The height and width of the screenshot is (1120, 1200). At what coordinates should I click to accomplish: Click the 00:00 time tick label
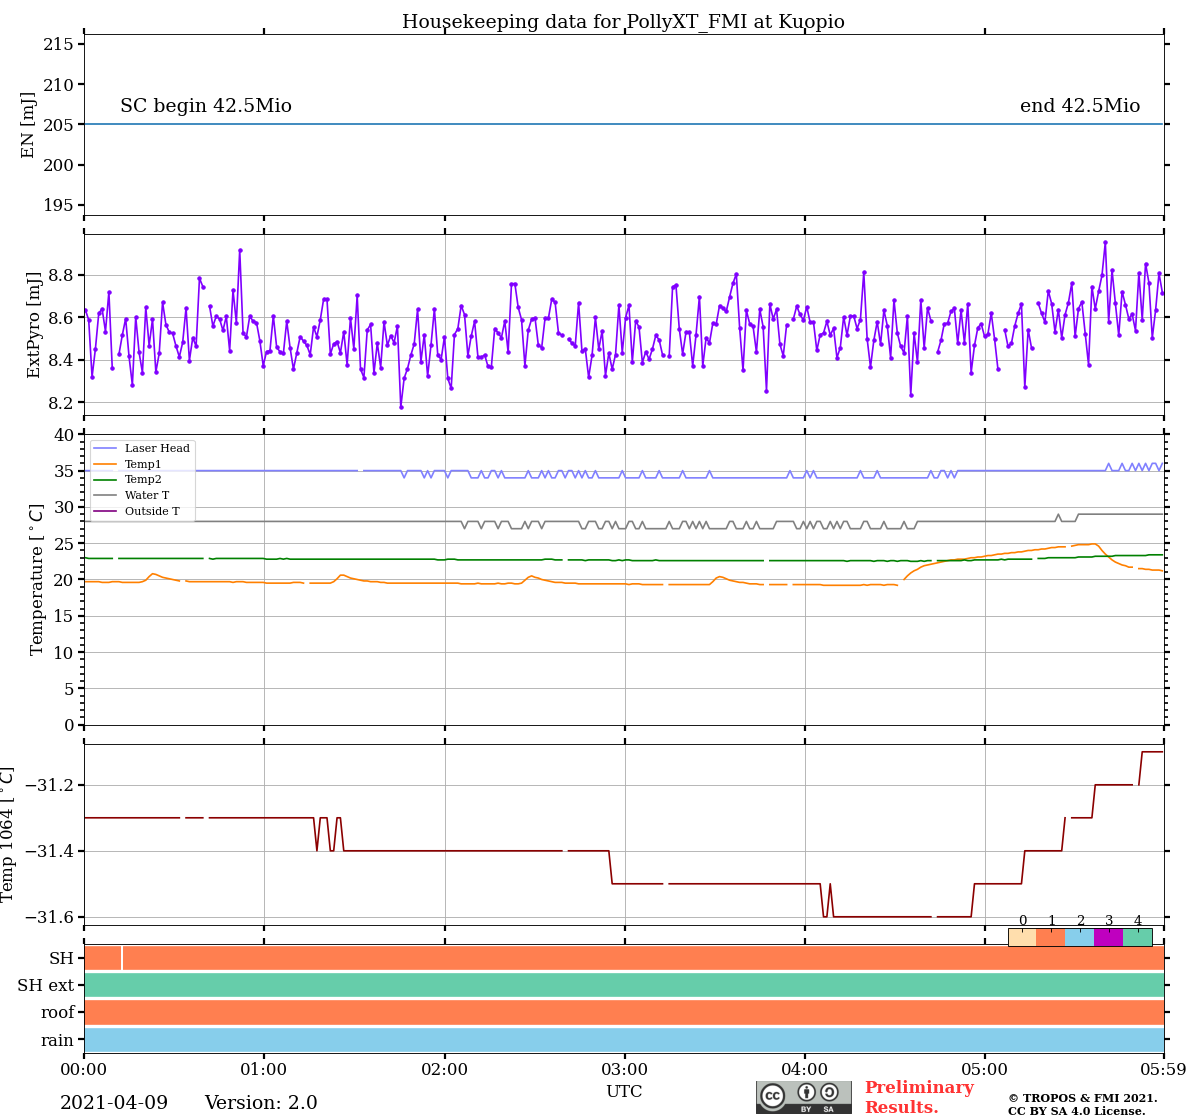(x=84, y=1069)
